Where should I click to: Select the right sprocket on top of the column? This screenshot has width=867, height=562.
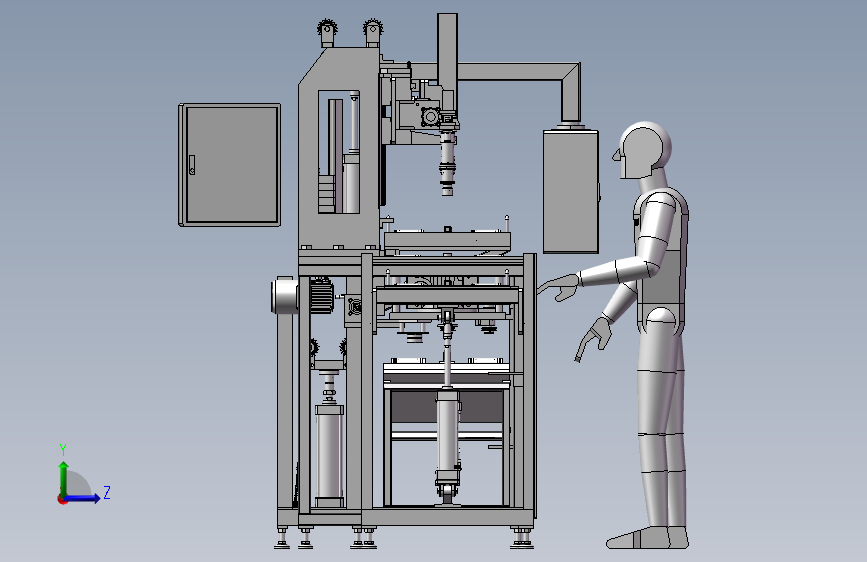click(373, 33)
